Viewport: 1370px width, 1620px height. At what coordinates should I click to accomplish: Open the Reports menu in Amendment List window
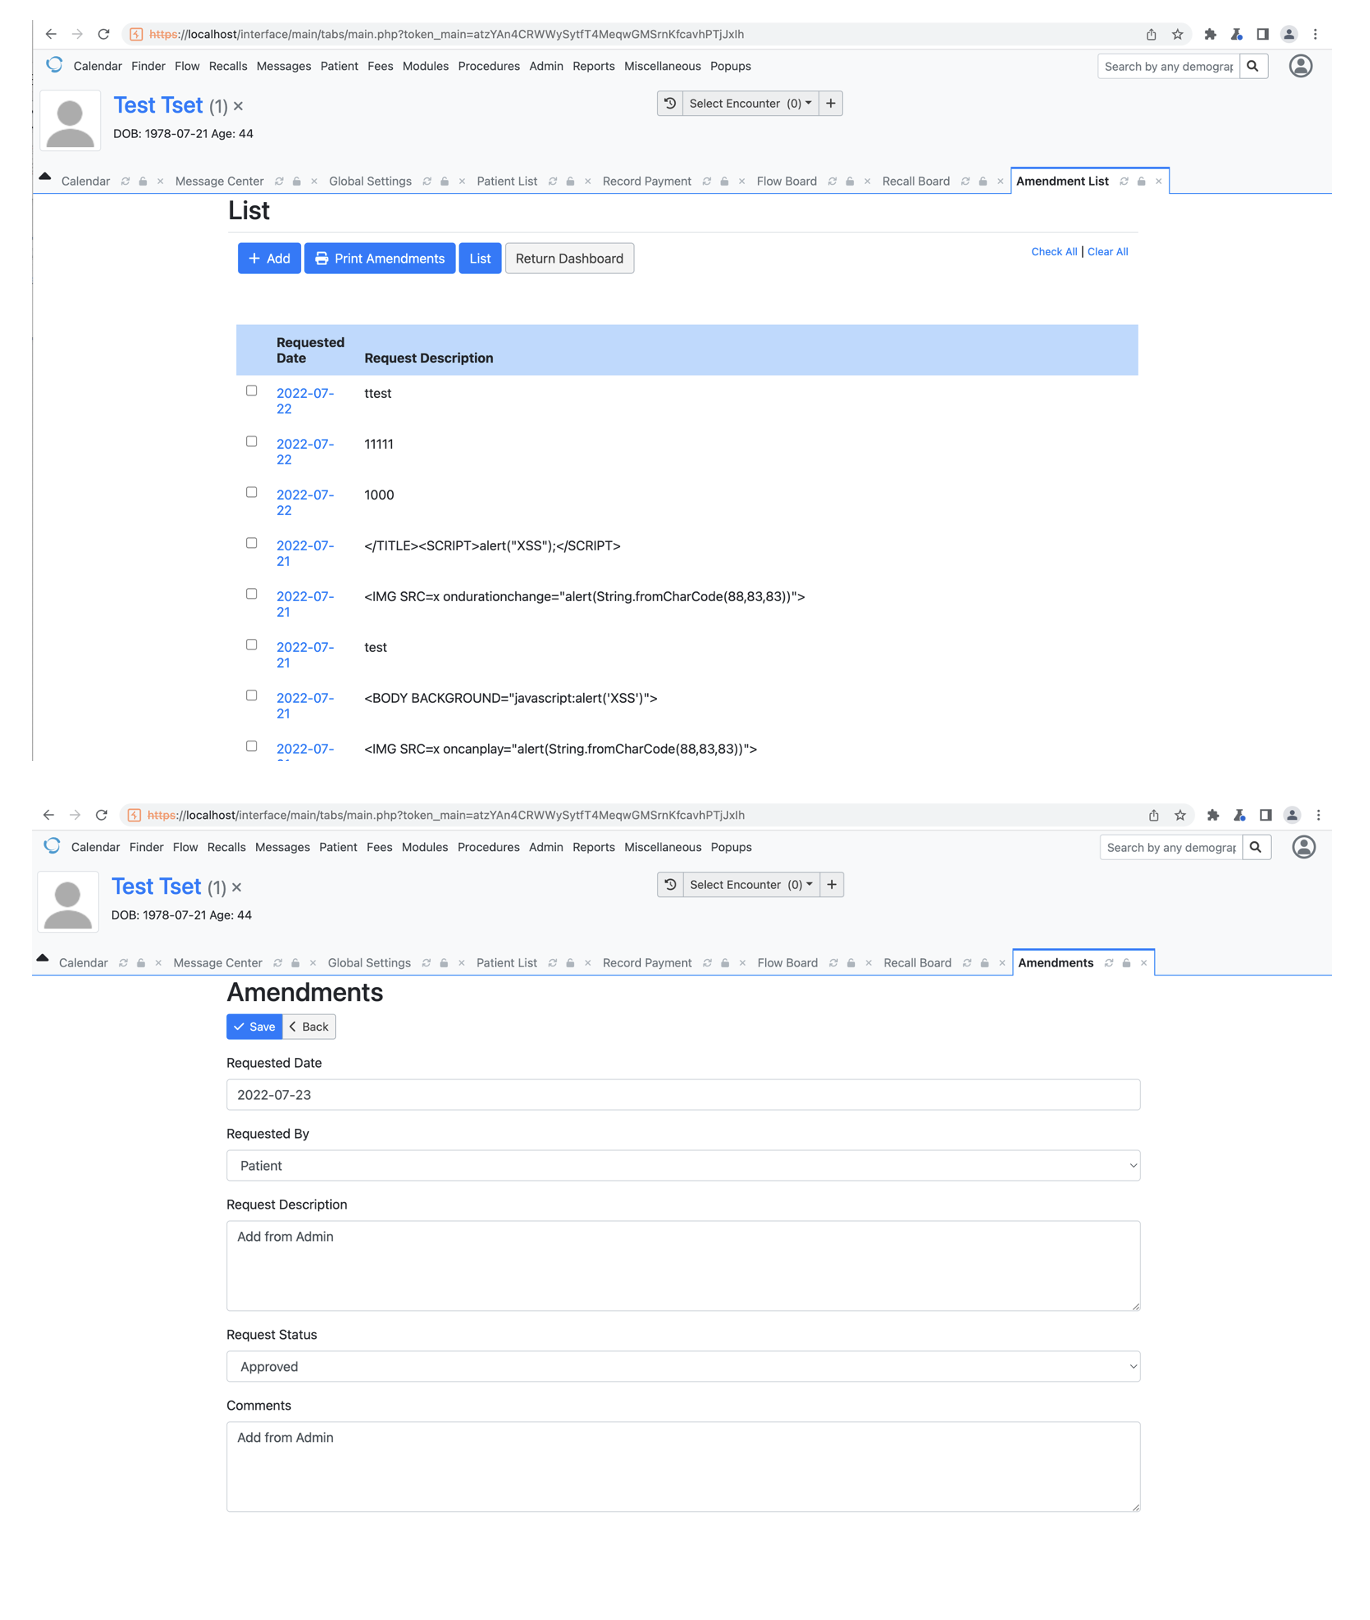[593, 66]
